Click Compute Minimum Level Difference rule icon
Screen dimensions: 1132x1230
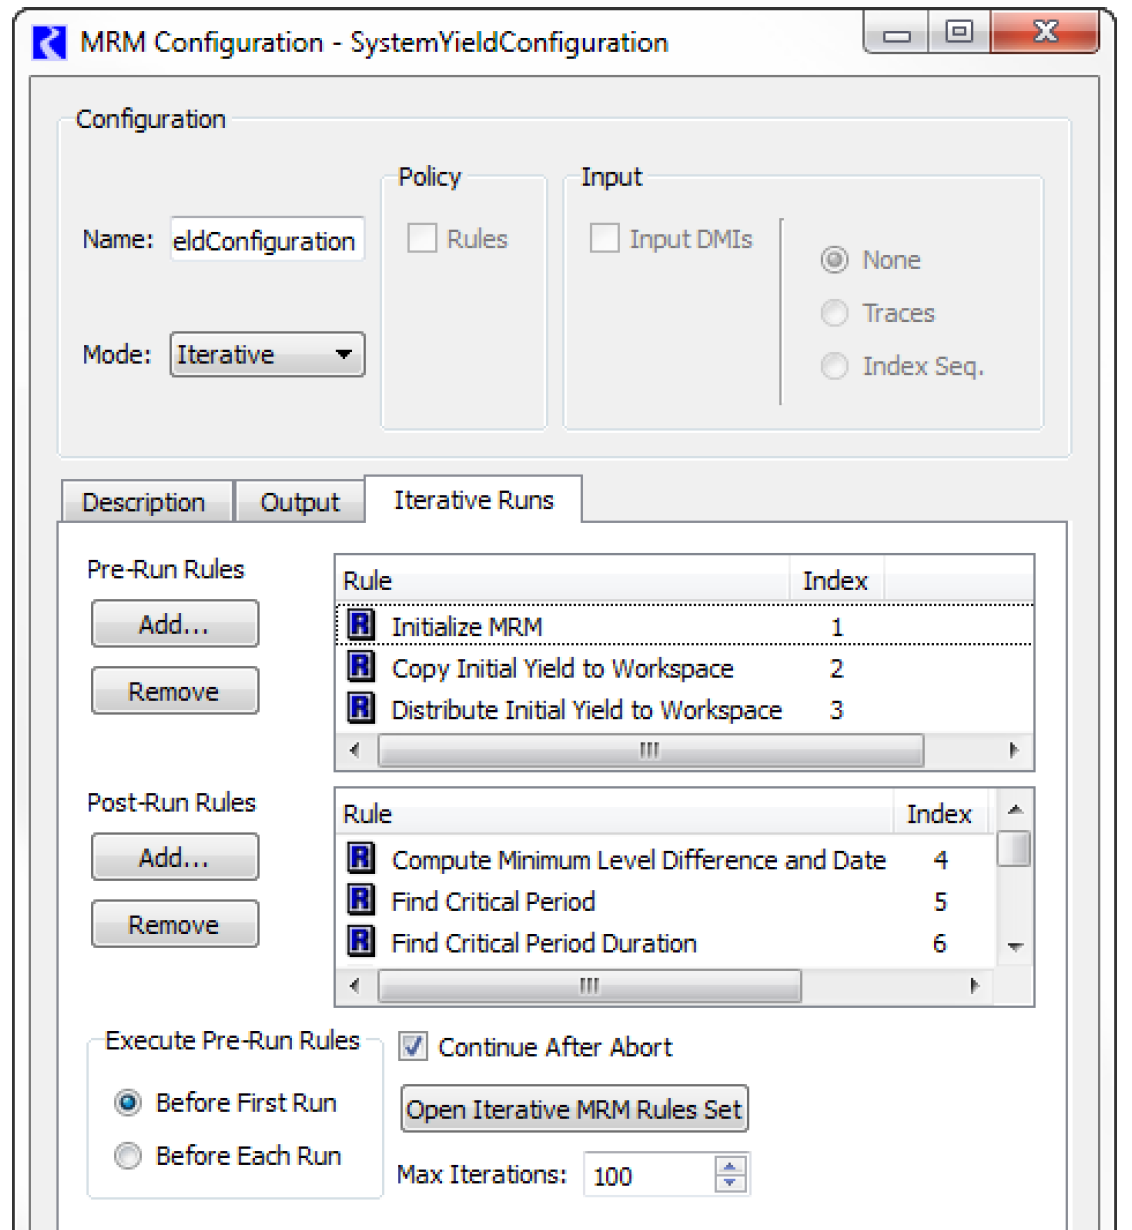point(360,859)
